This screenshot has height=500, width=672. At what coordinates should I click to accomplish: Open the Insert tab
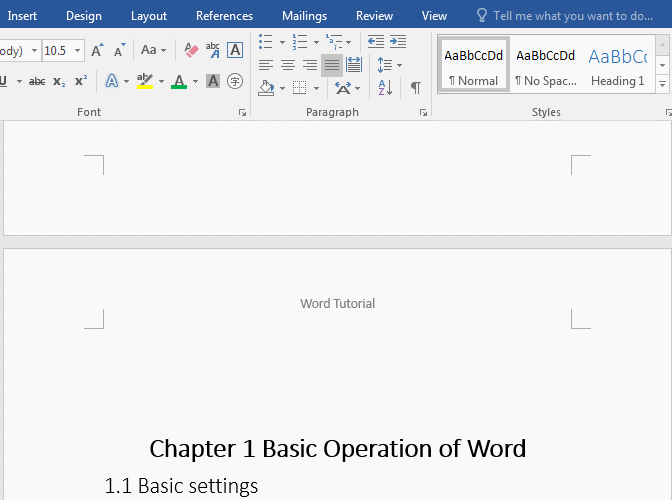click(x=22, y=16)
